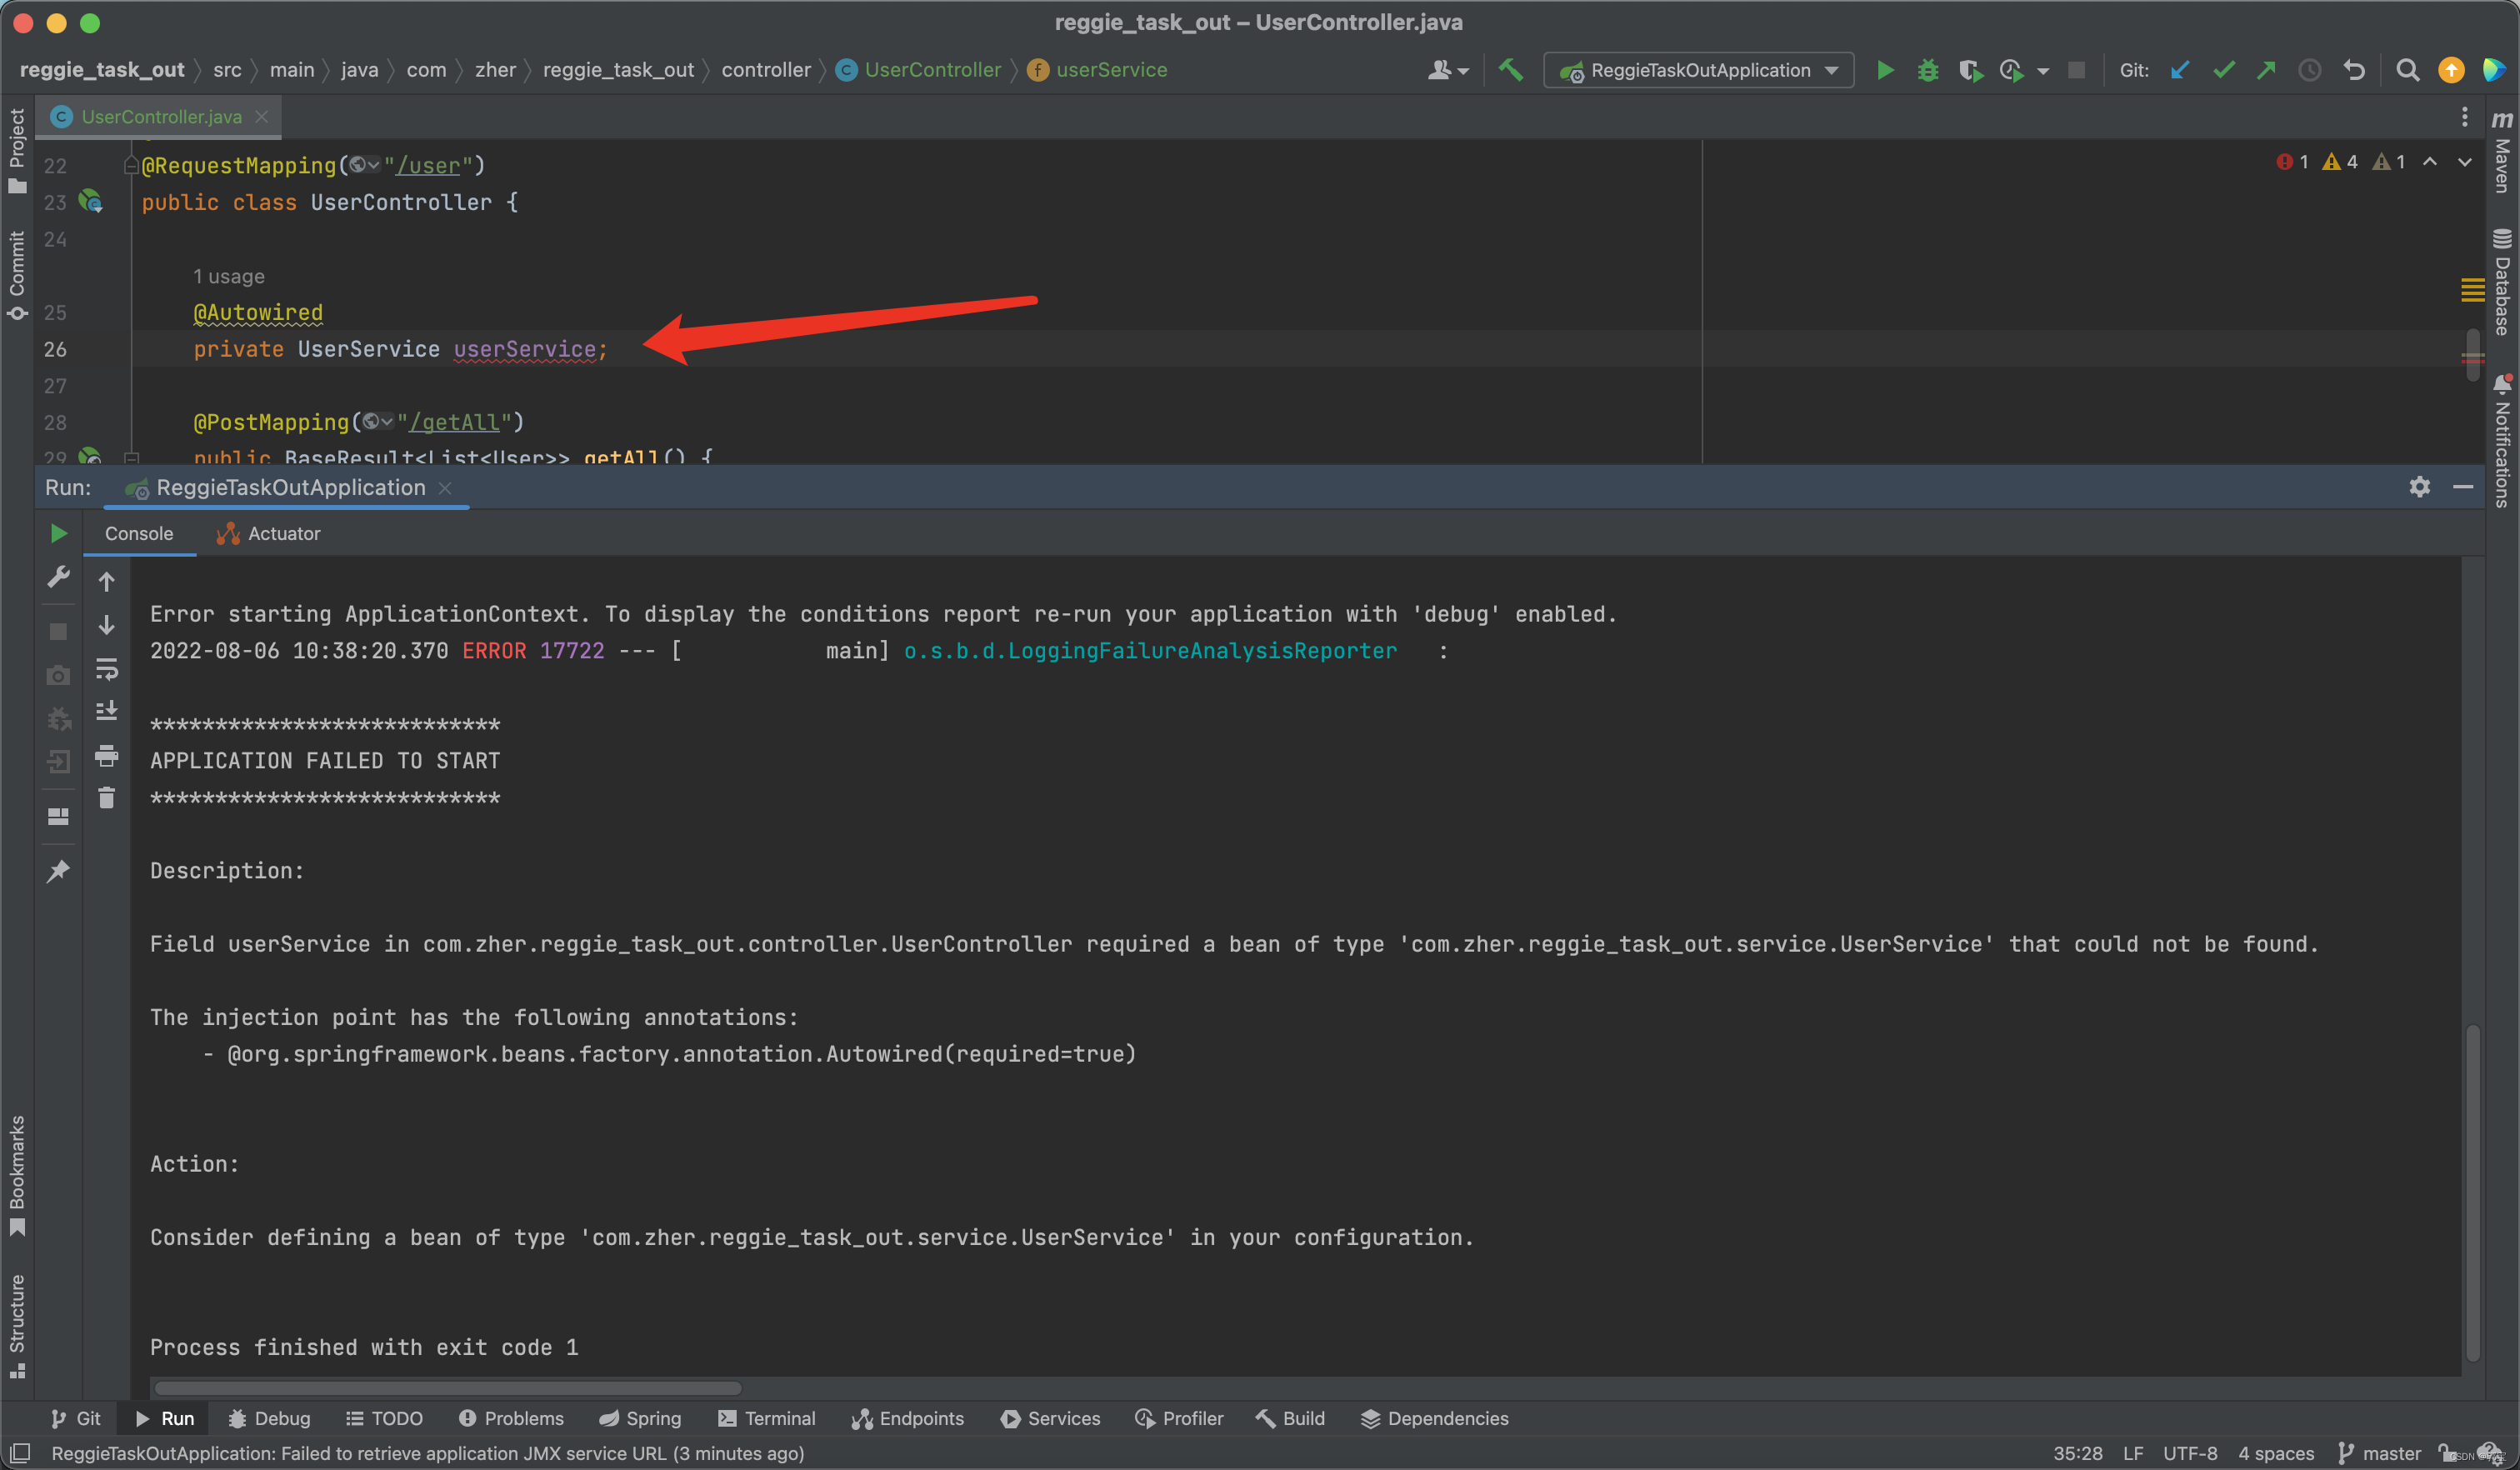Start a Debug session using the bug icon
Image resolution: width=2520 pixels, height=1470 pixels.
click(1928, 70)
